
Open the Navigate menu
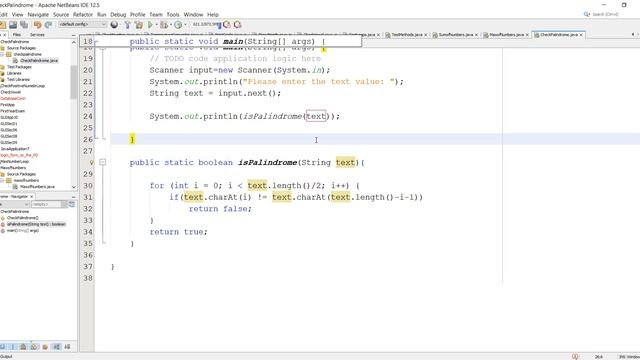point(38,14)
